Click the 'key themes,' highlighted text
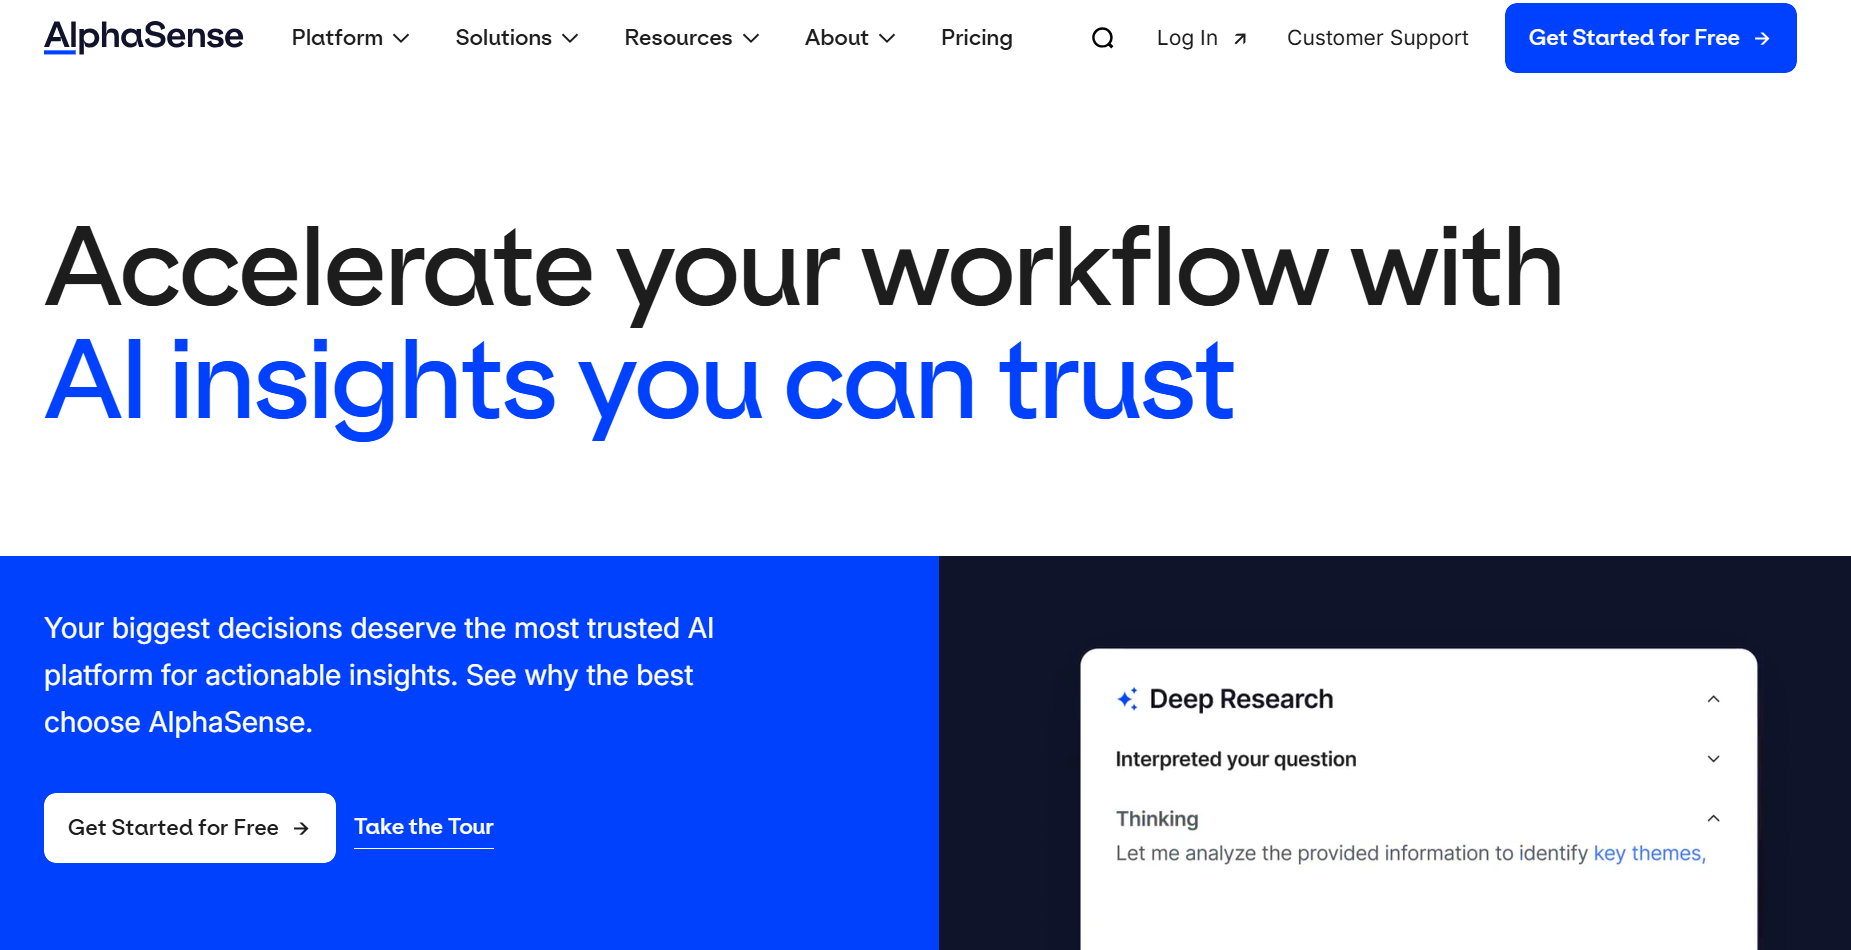Image resolution: width=1851 pixels, height=950 pixels. [x=1649, y=853]
